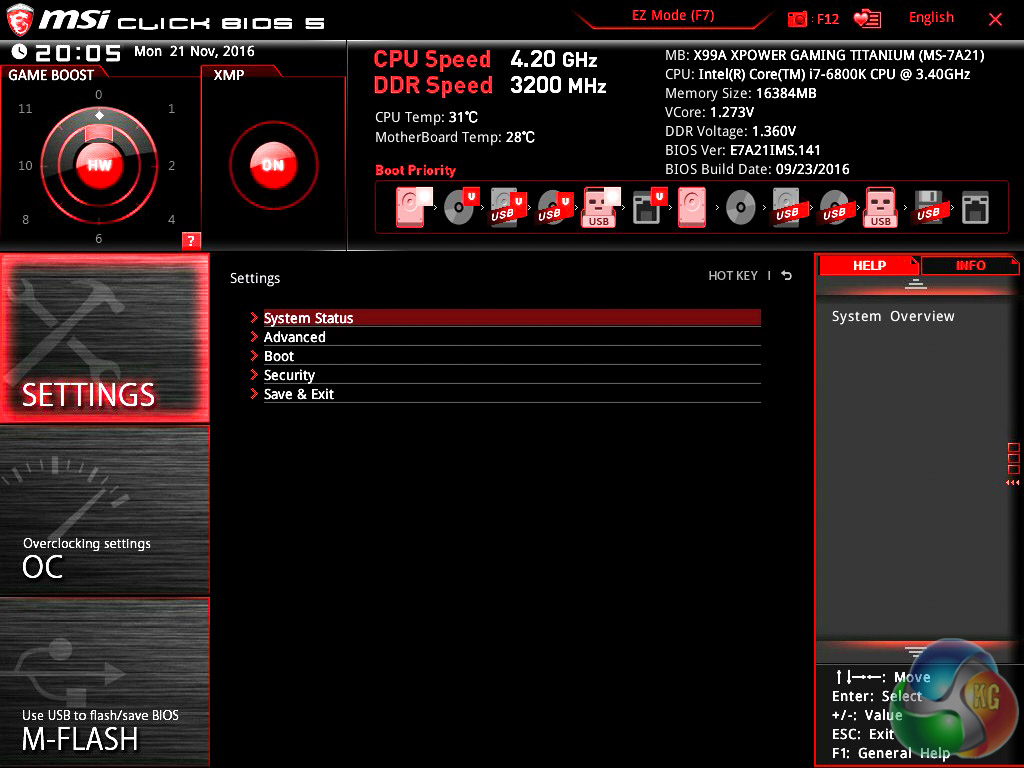Select the pink hard disk boot icon without badge
This screenshot has width=1024, height=768.
692,207
